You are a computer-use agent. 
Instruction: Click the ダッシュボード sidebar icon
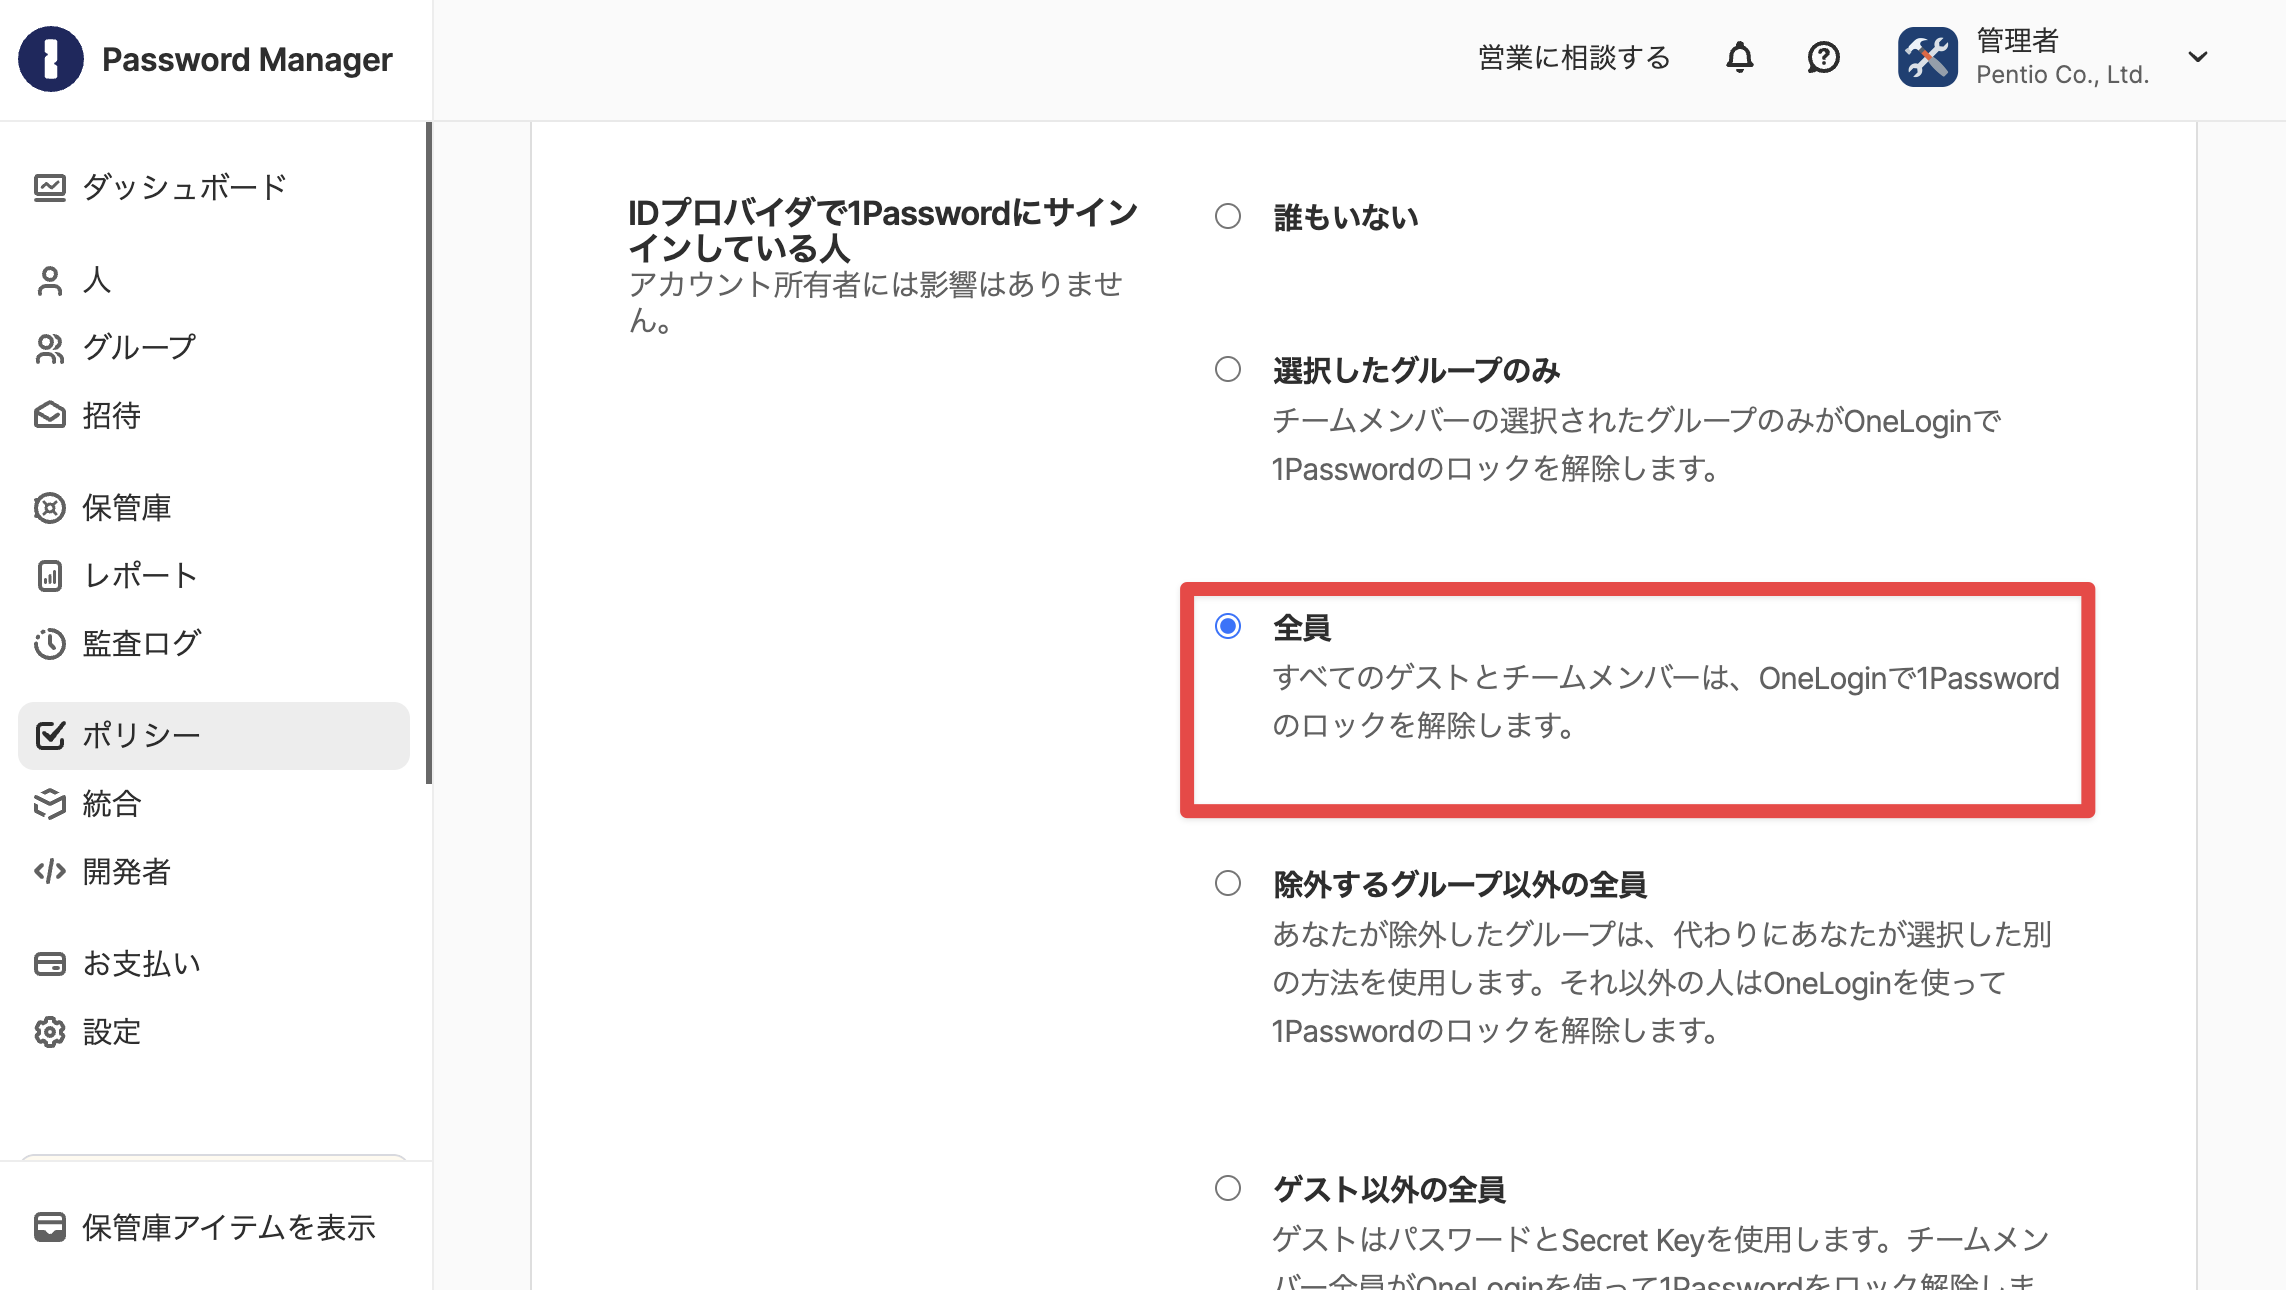pos(50,187)
